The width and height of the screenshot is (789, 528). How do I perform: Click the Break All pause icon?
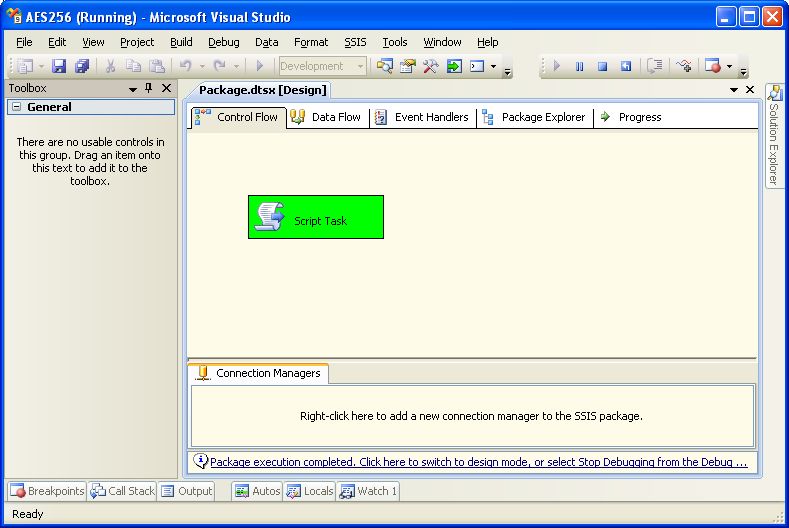tap(580, 66)
